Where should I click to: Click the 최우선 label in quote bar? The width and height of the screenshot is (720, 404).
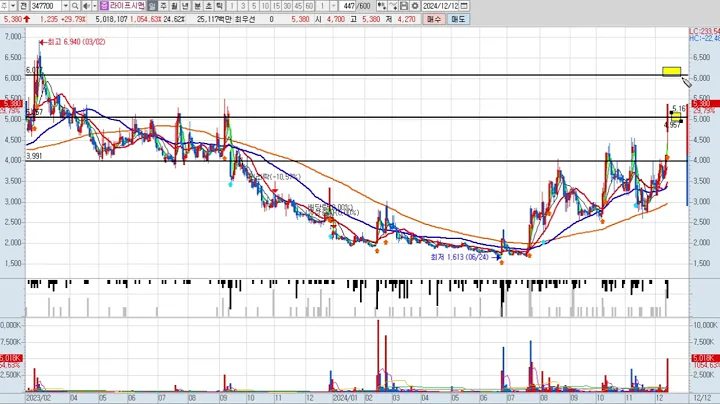(244, 19)
